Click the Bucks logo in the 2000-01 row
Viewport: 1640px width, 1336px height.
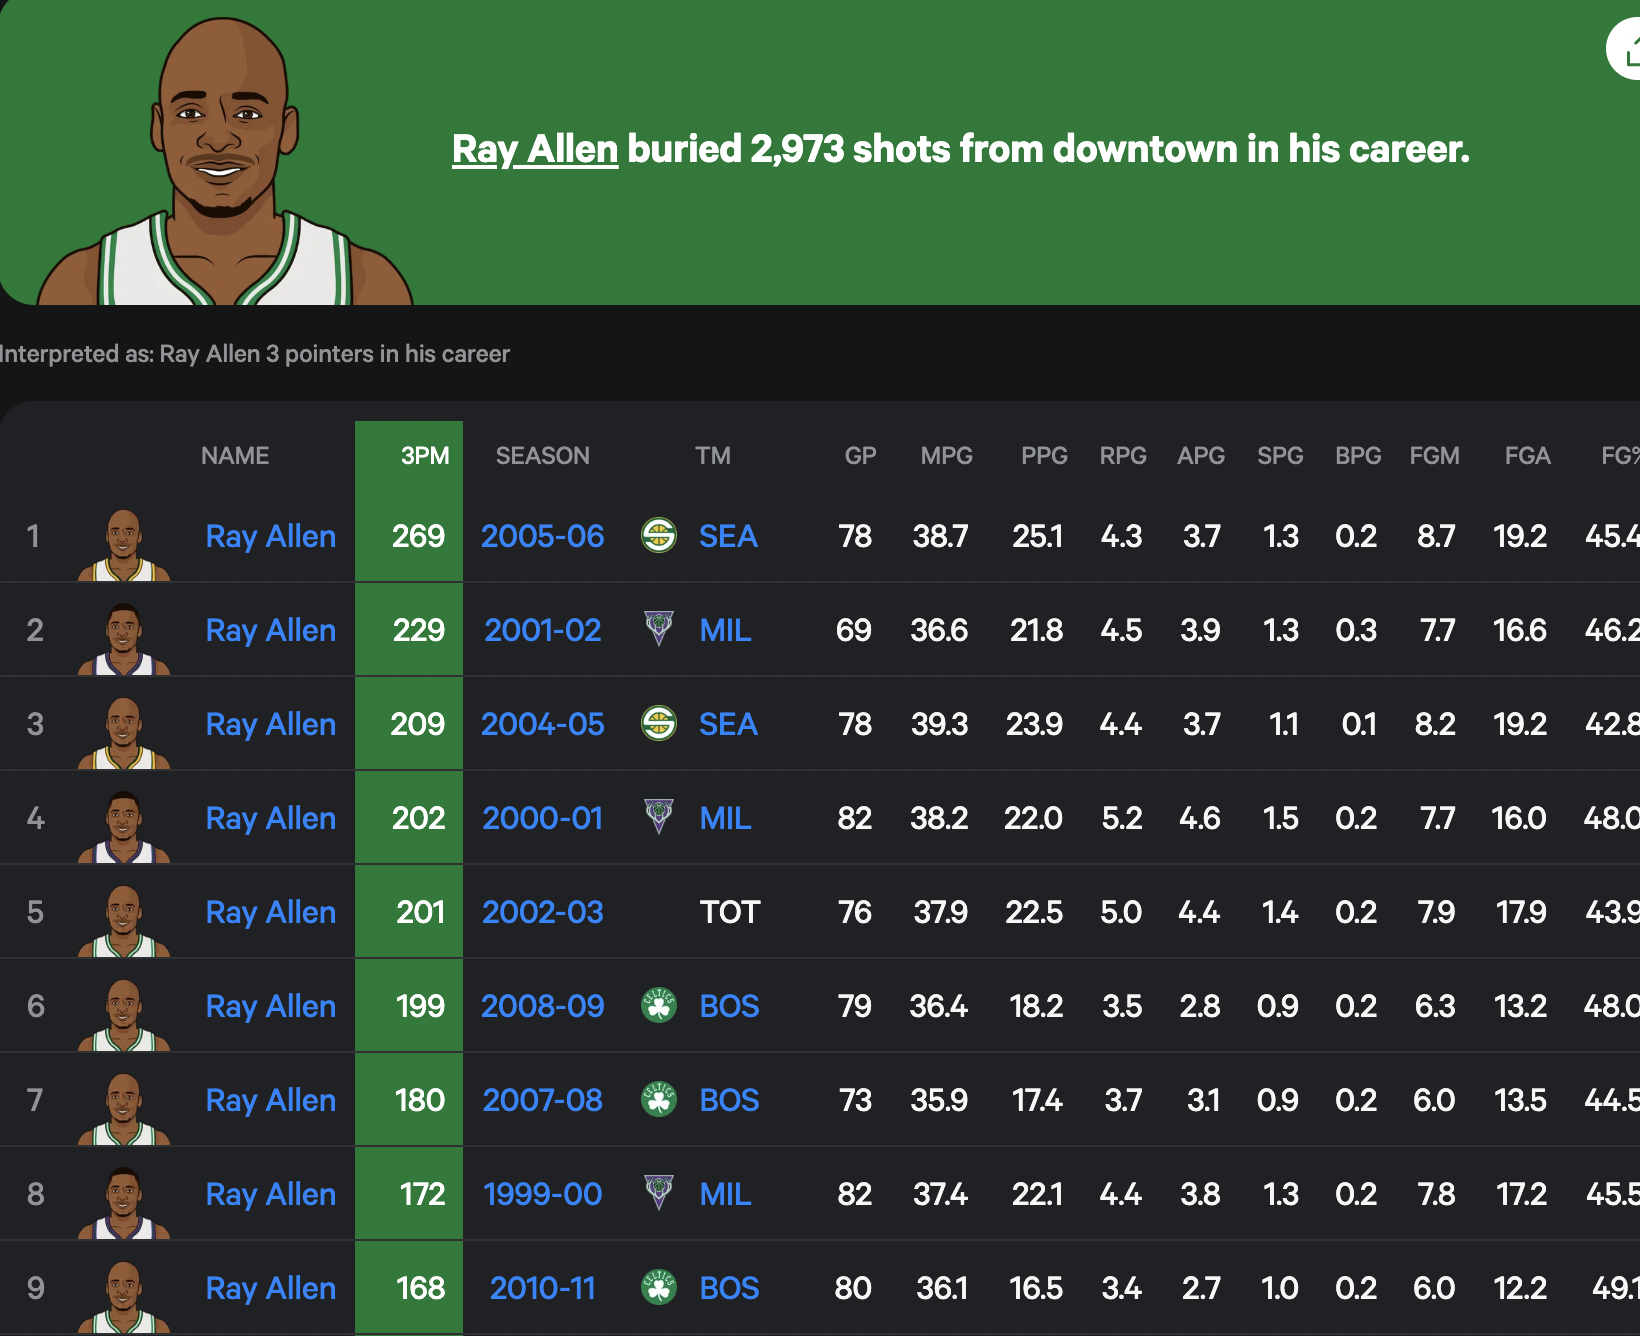(x=659, y=817)
